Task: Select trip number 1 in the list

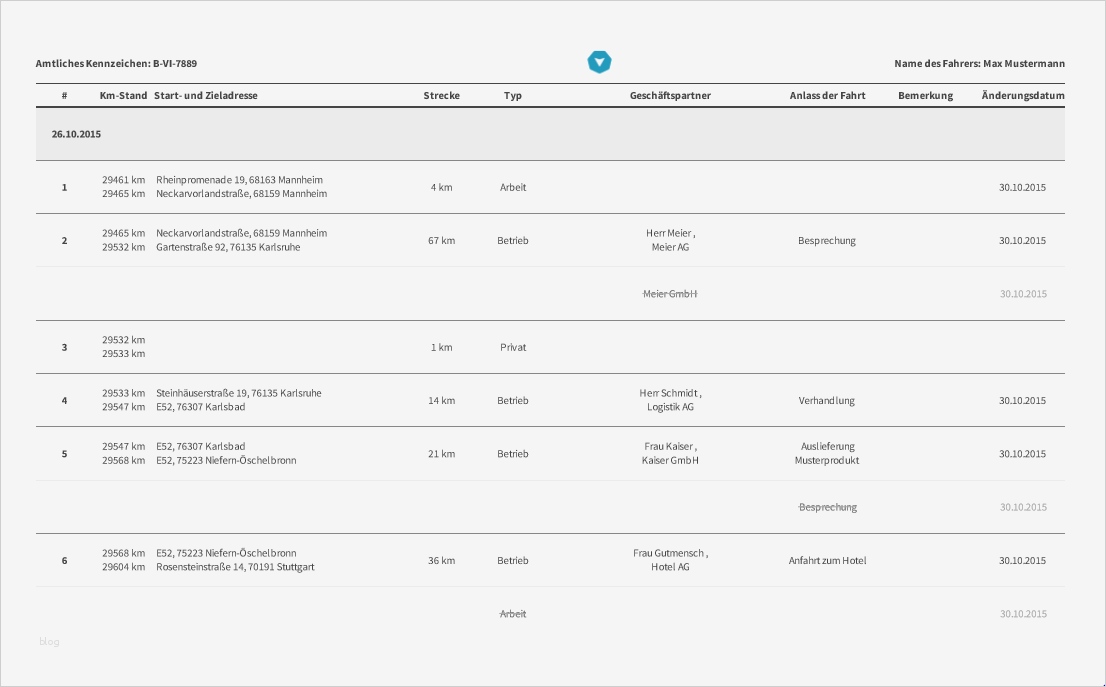Action: pyautogui.click(x=65, y=187)
